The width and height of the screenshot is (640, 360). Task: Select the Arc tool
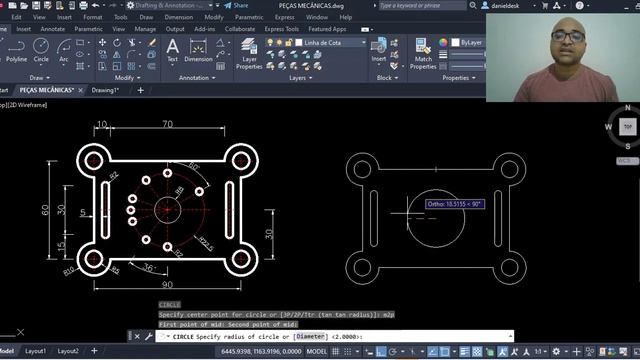pos(64,50)
